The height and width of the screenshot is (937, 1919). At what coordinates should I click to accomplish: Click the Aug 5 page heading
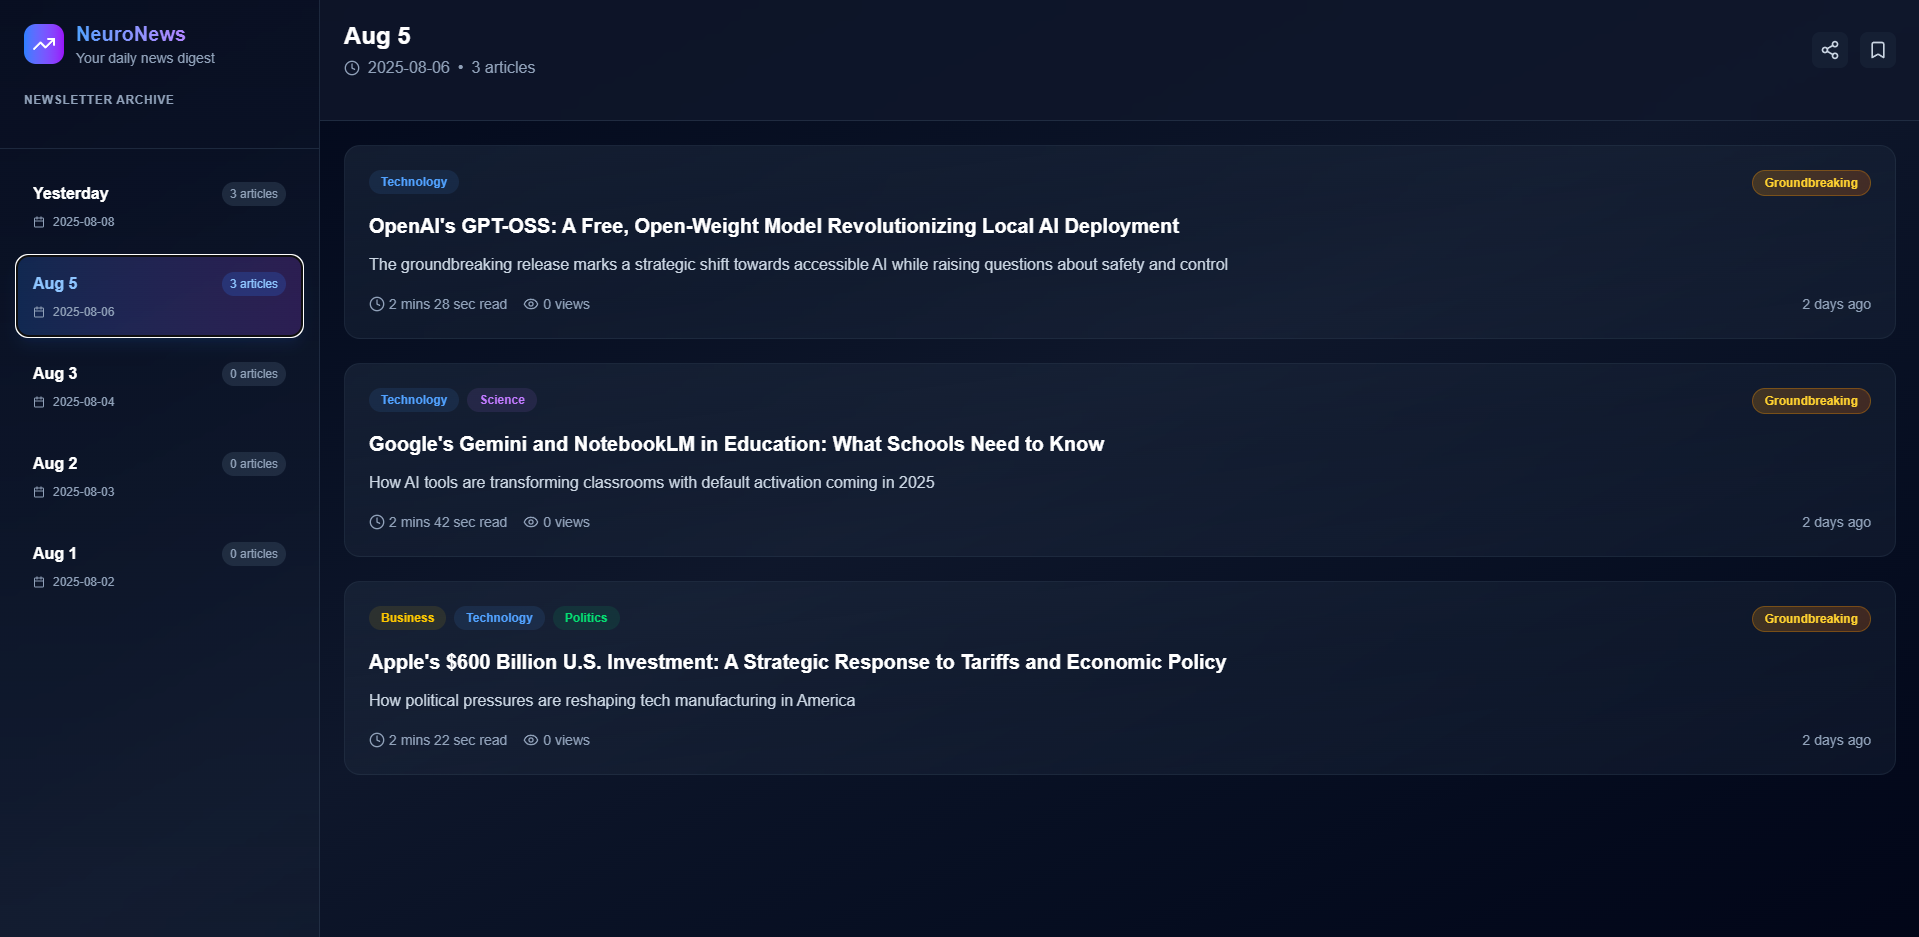coord(377,36)
